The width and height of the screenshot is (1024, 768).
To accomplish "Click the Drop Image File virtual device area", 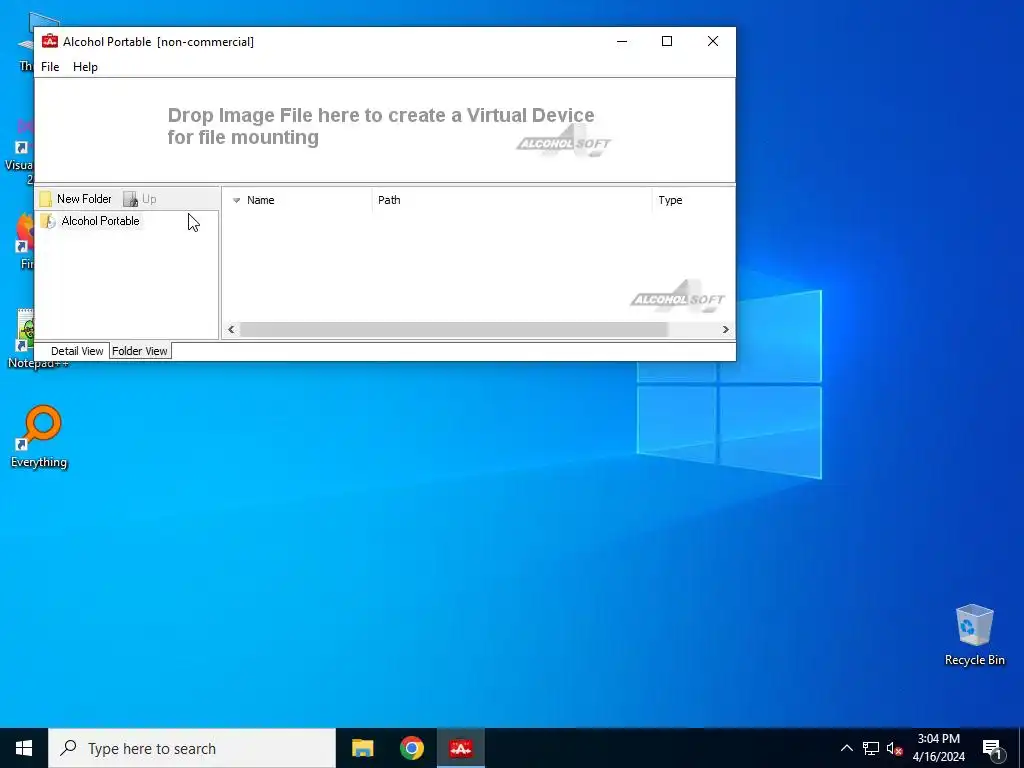I will tap(385, 130).
